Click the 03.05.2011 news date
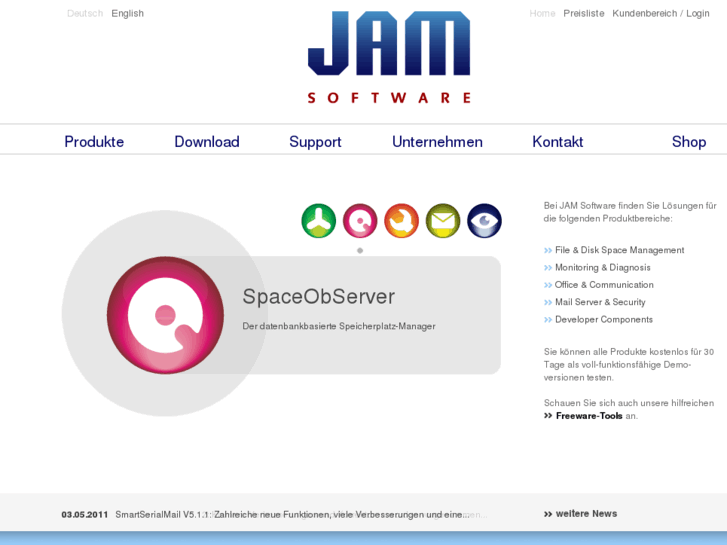 click(84, 515)
